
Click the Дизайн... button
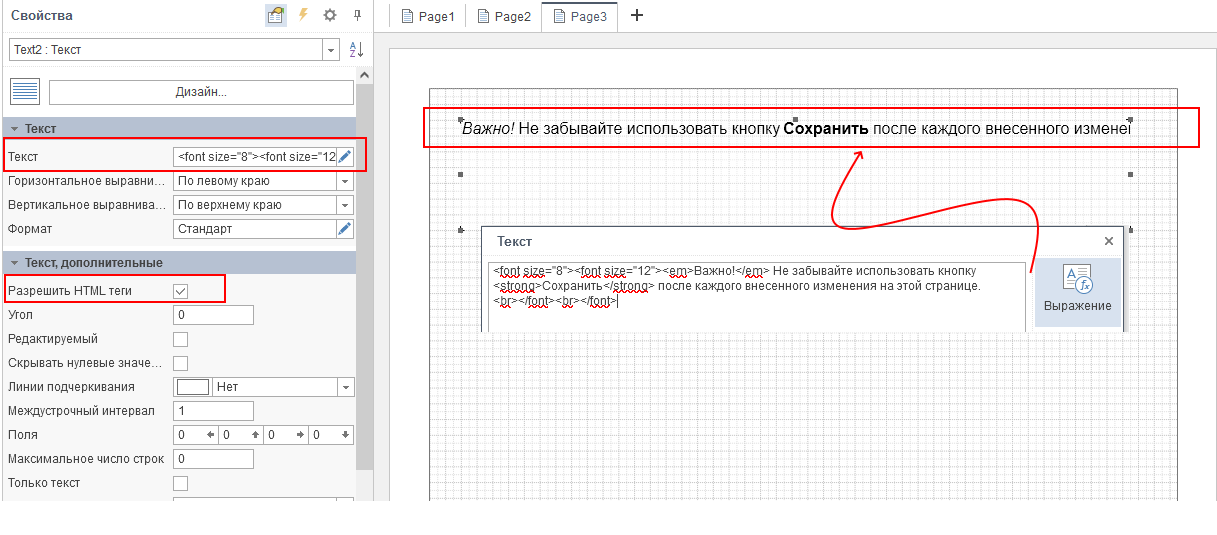(201, 92)
